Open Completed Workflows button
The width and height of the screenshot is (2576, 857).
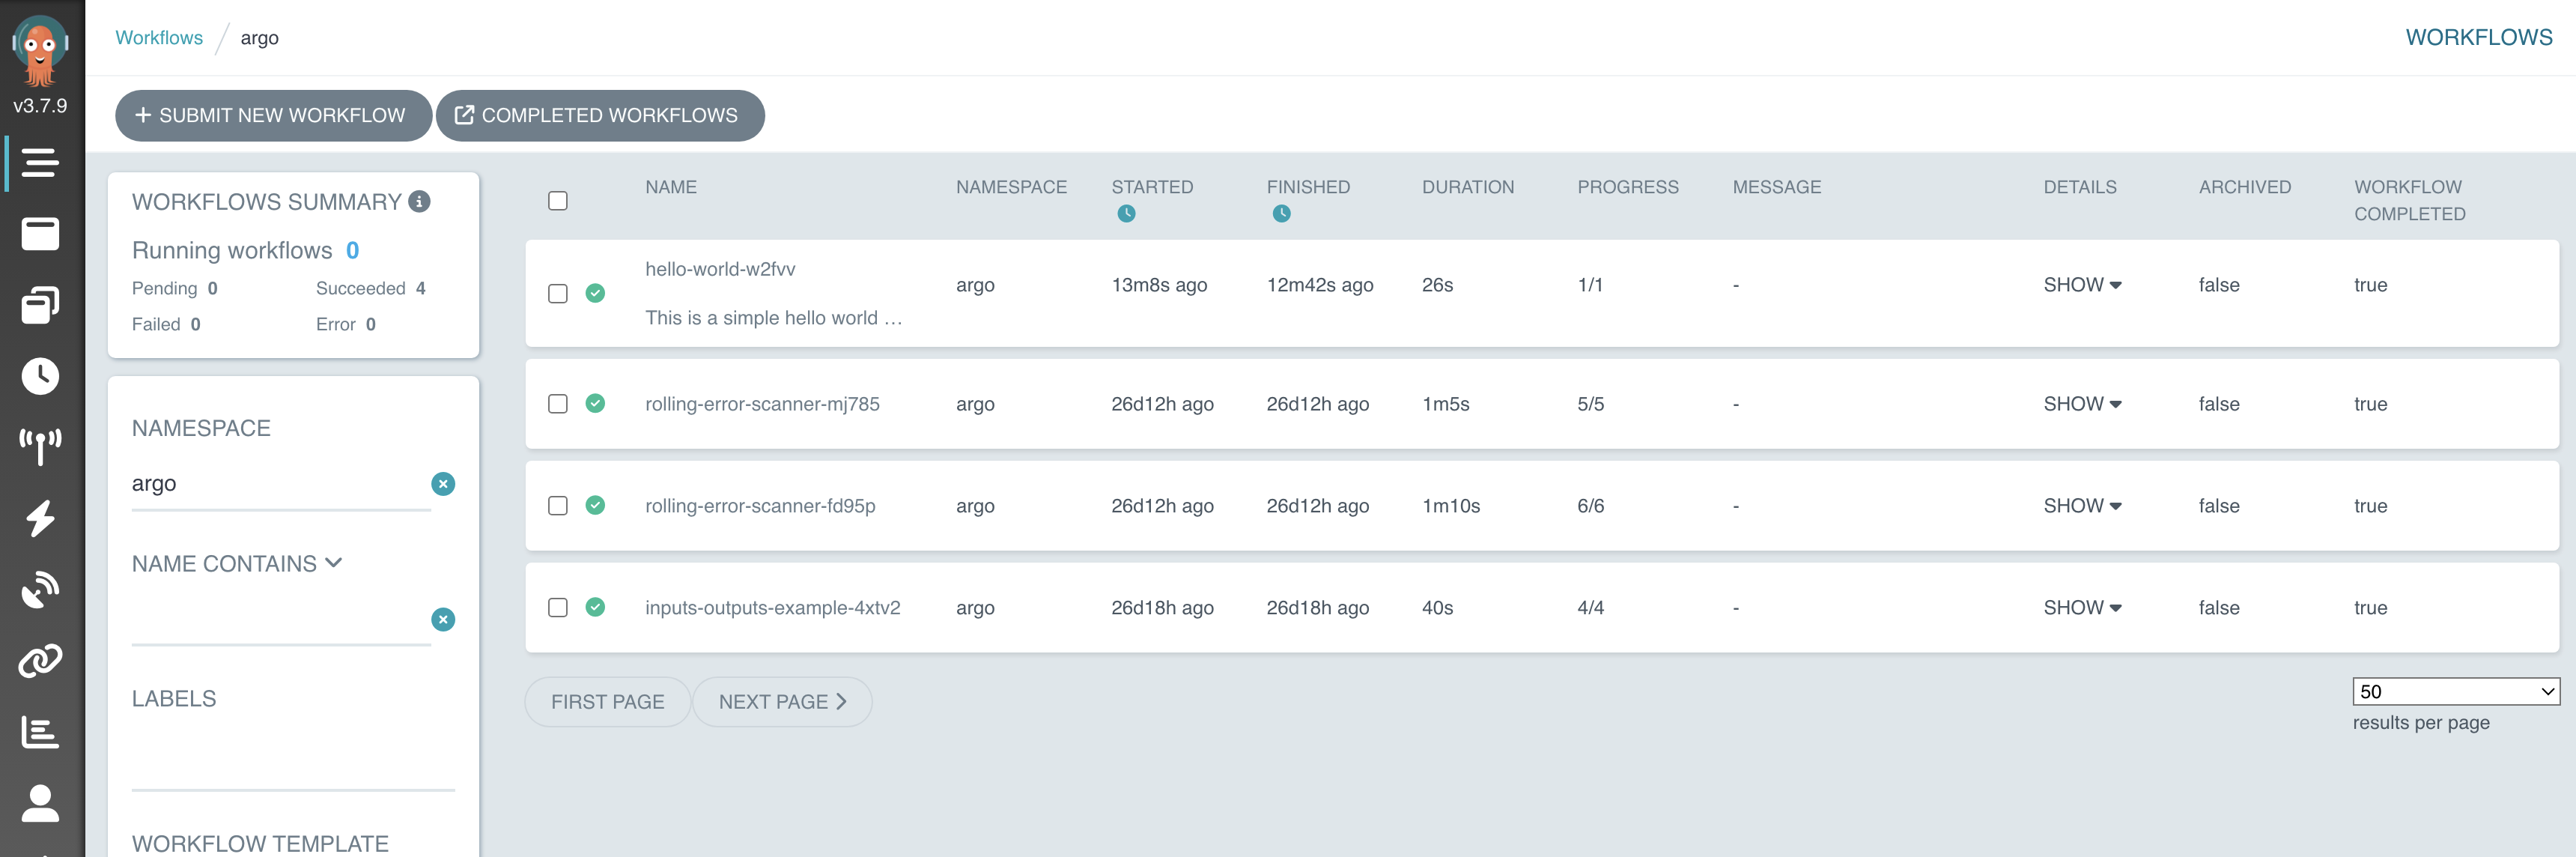point(600,116)
